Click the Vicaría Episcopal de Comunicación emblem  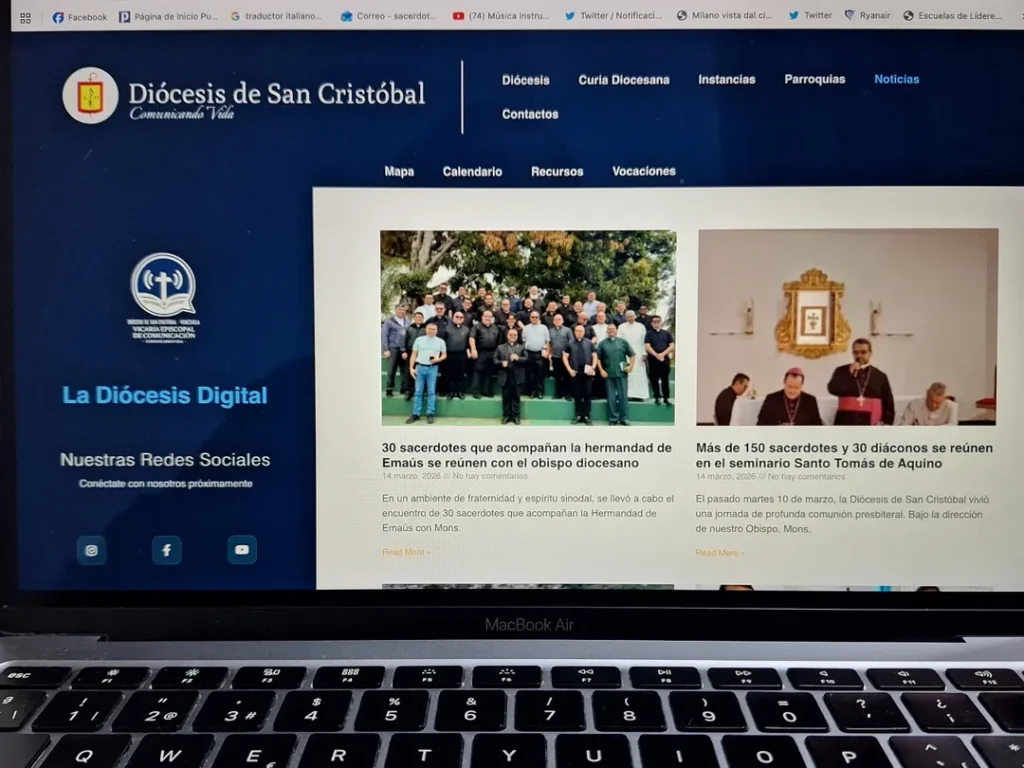(x=163, y=297)
